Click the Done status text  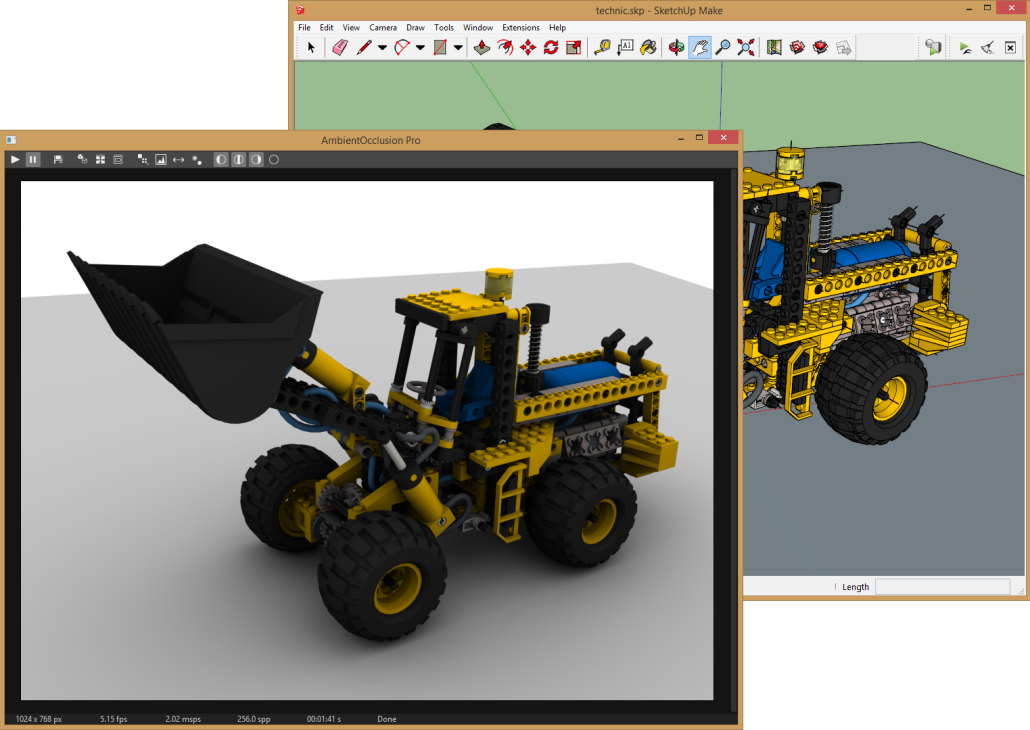pyautogui.click(x=387, y=719)
